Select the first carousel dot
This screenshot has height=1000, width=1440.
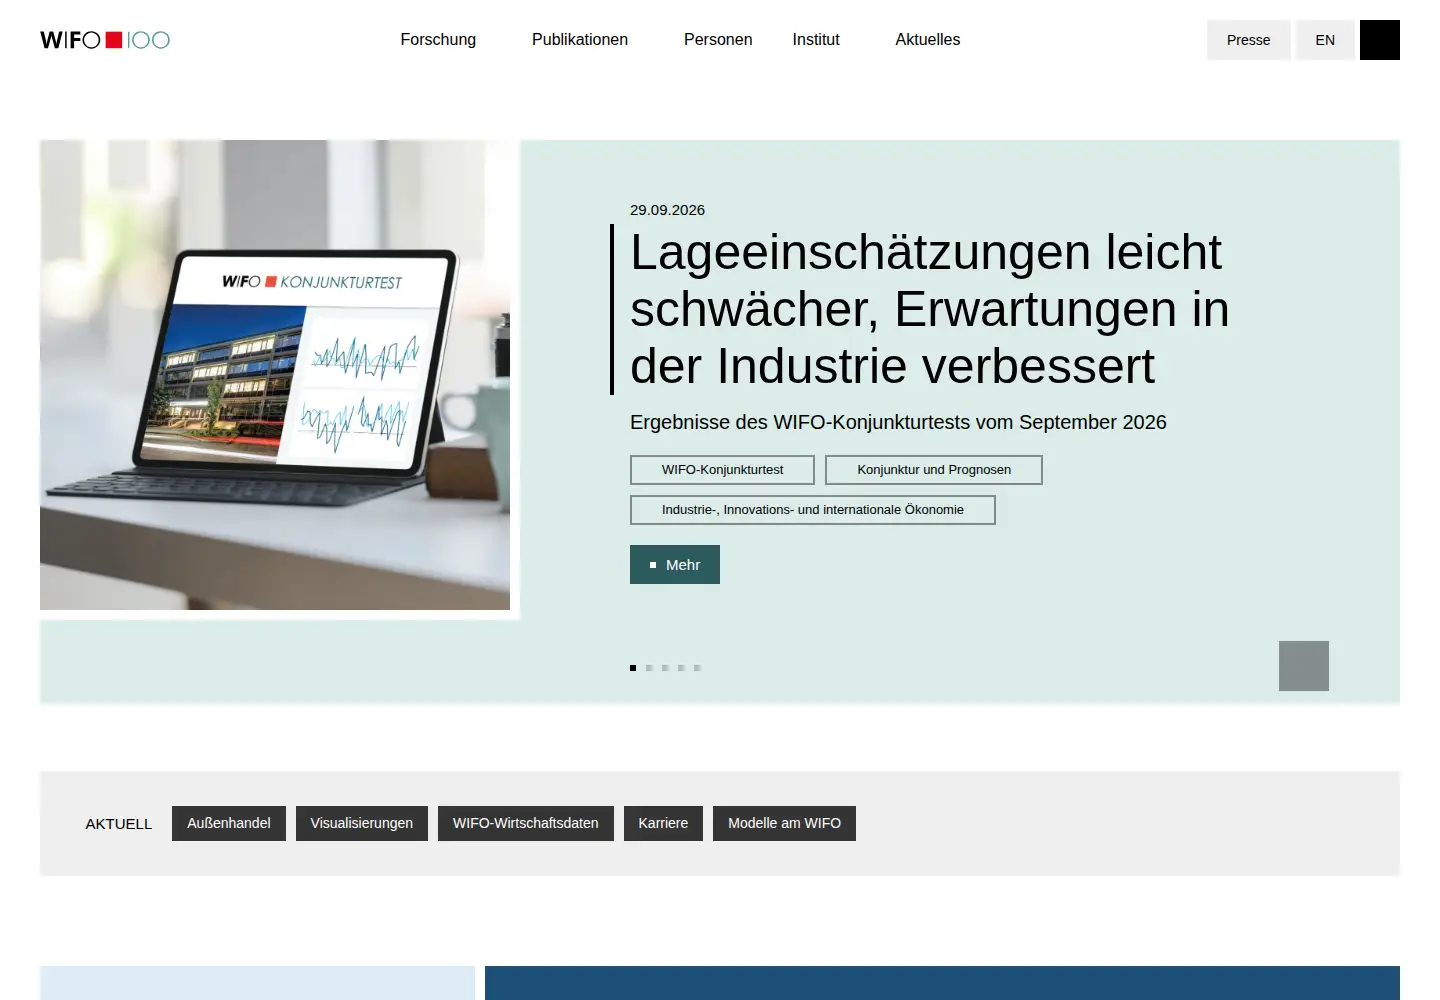tap(633, 668)
